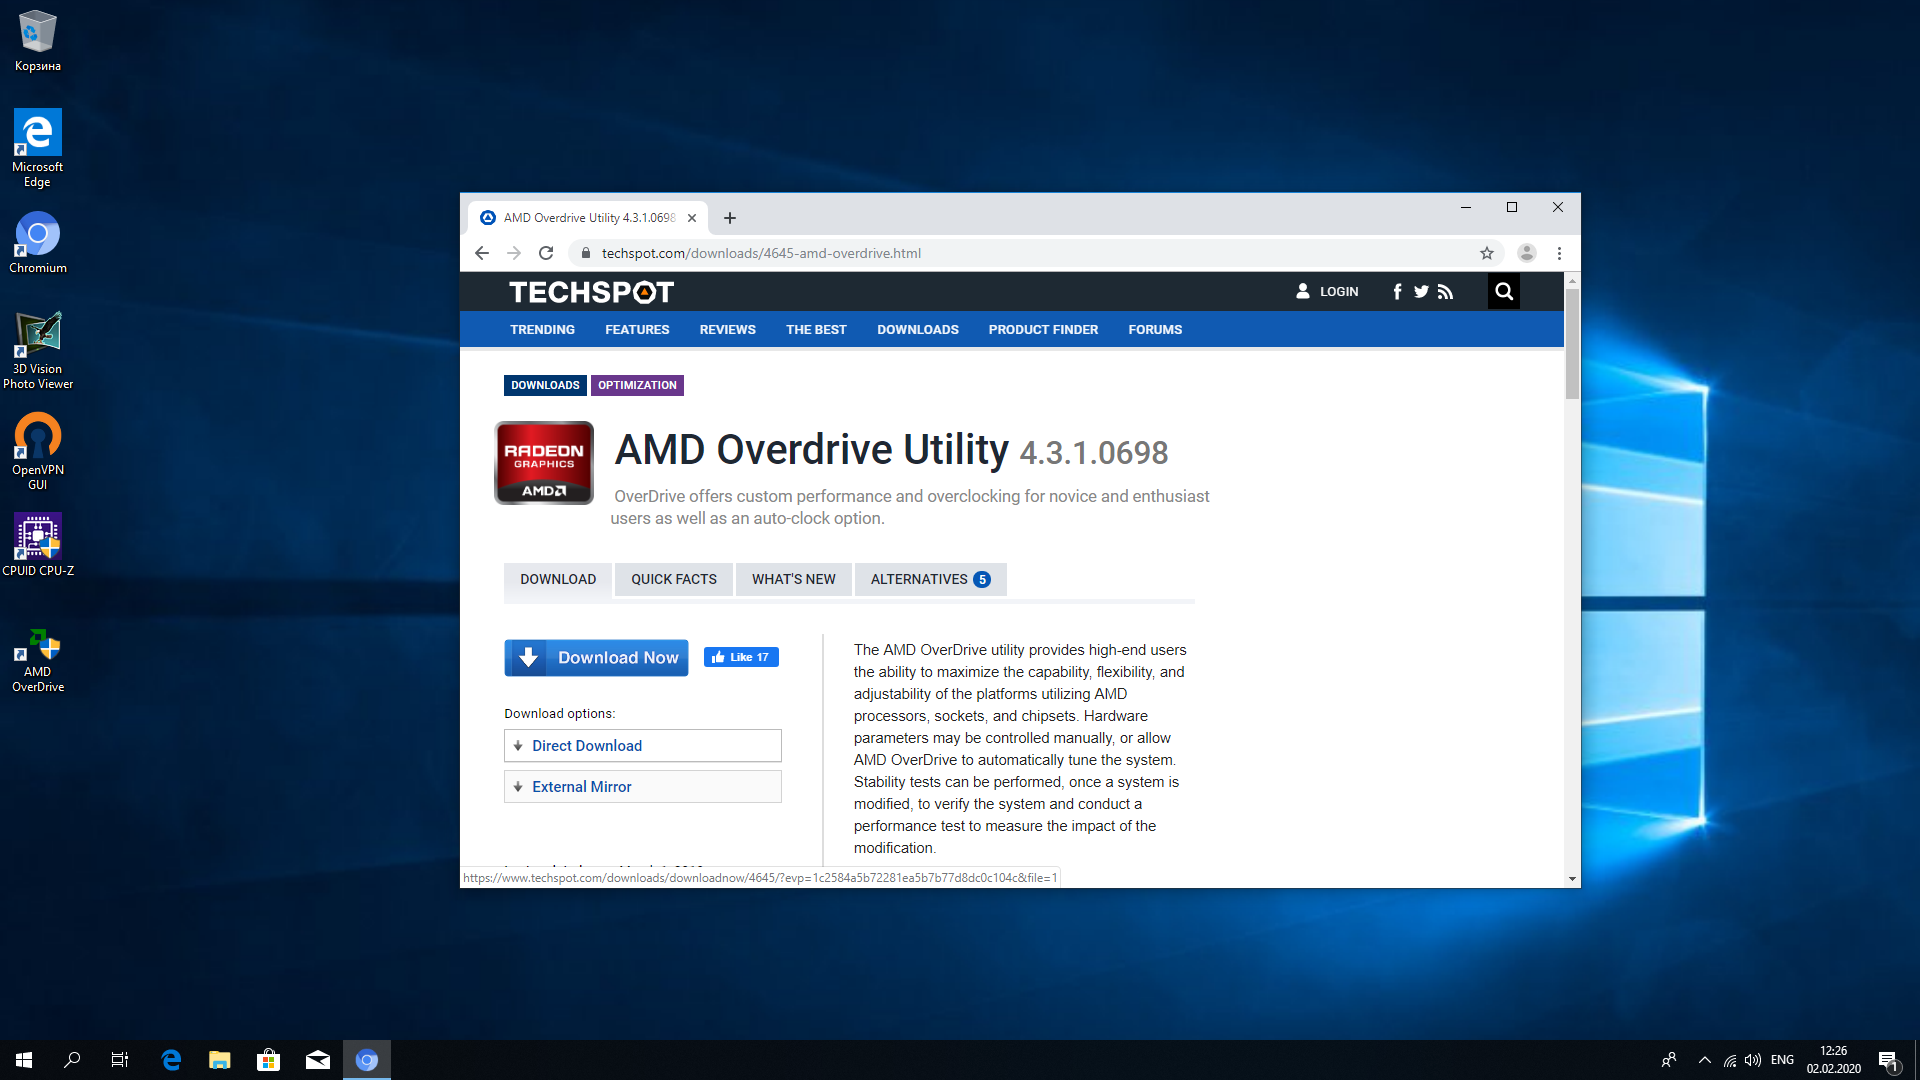The height and width of the screenshot is (1080, 1920).
Task: Open the FORUMS menu
Action: [1155, 330]
